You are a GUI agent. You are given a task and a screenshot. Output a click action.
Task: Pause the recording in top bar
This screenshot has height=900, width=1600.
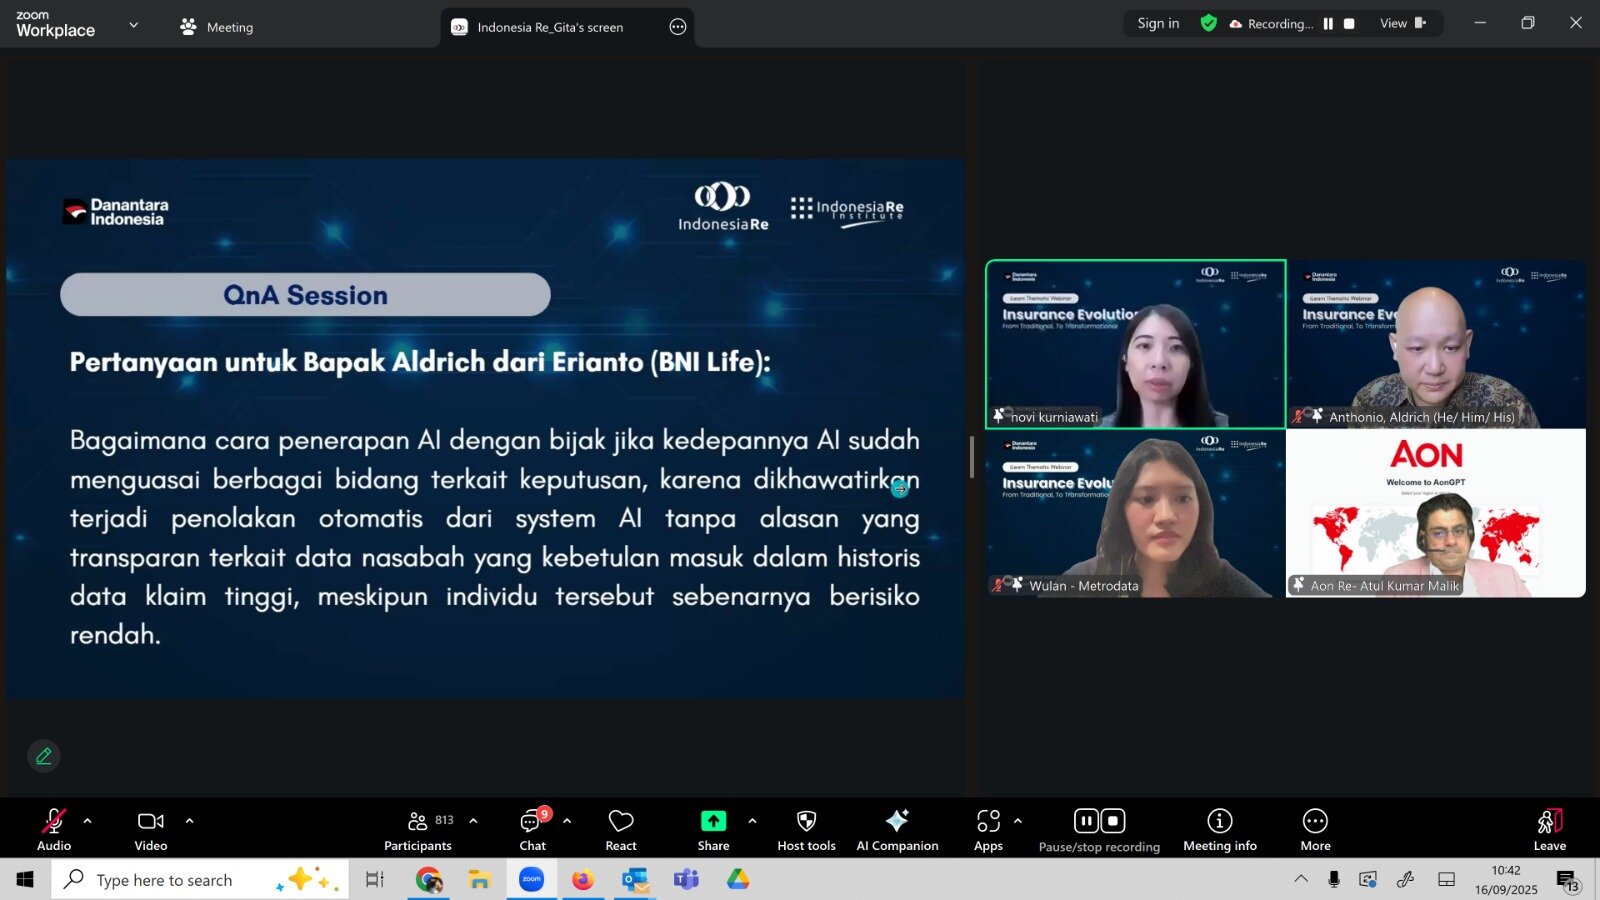(1328, 24)
